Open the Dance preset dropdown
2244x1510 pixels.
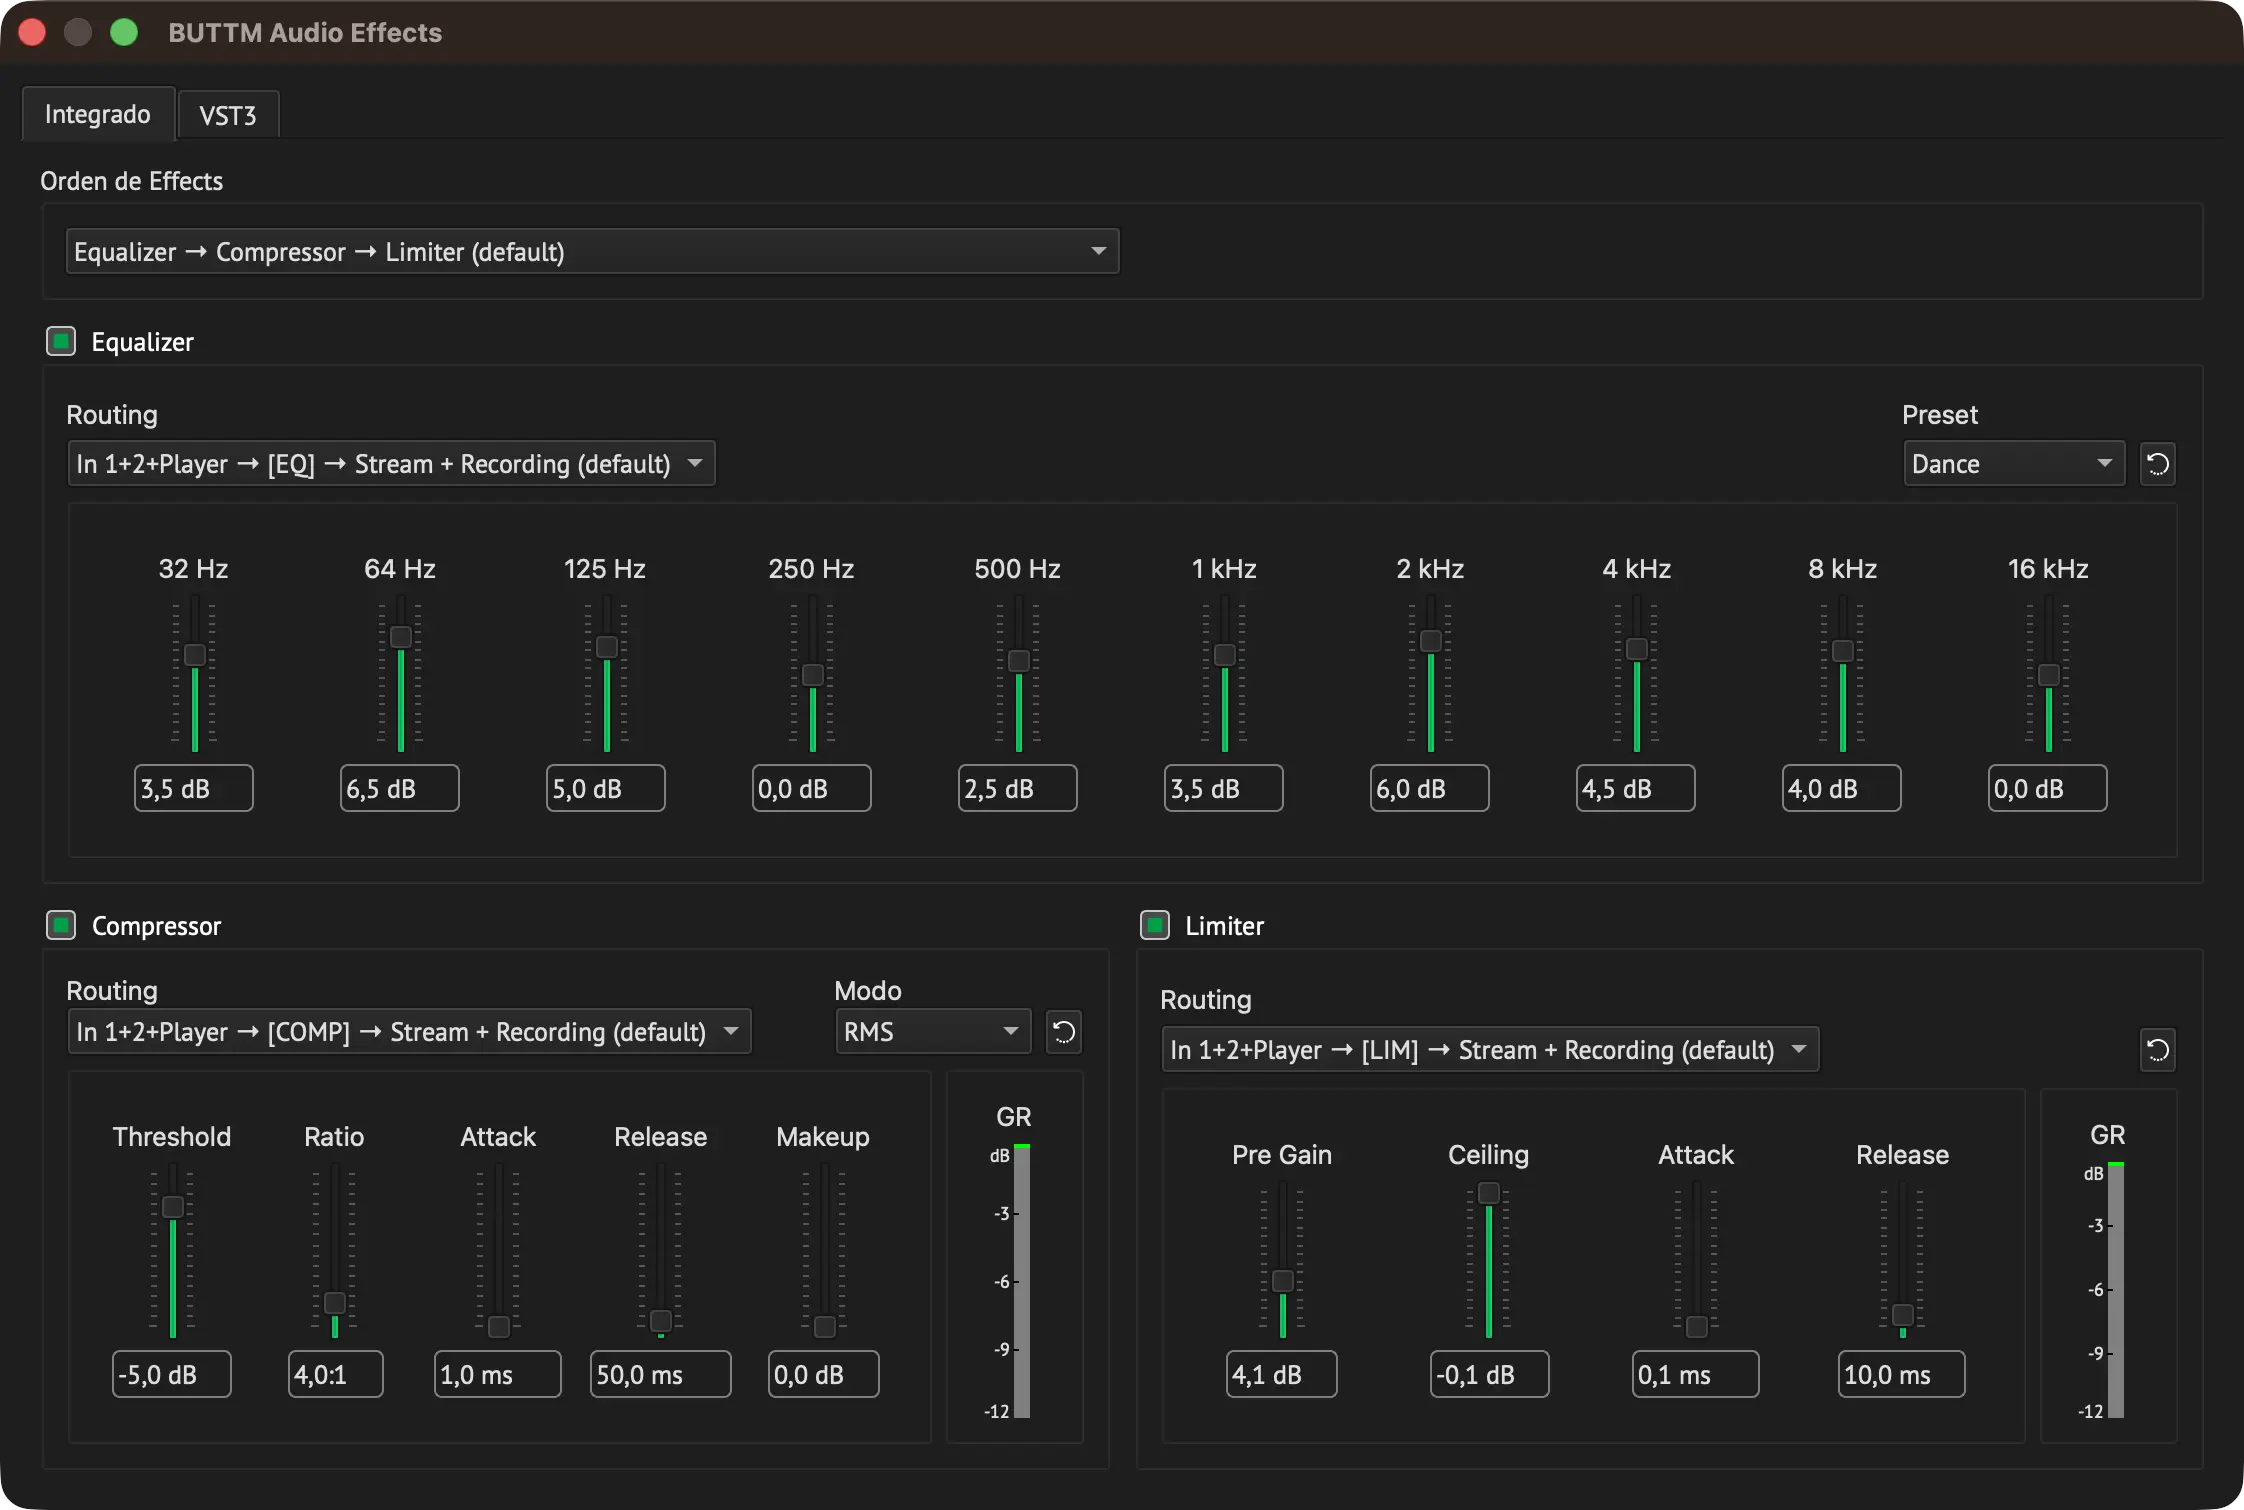[x=2014, y=464]
